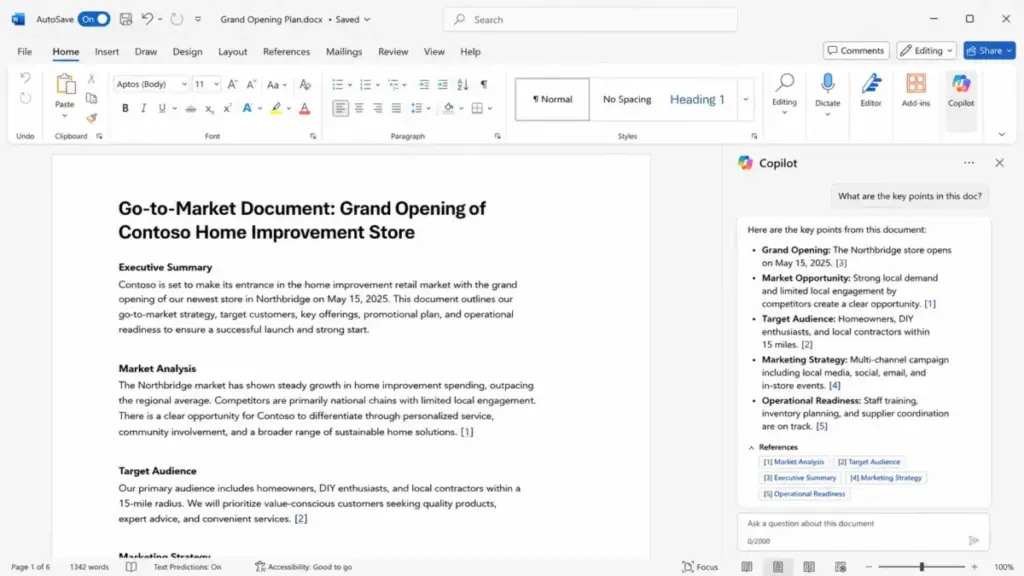Click the 1342 words status entry

click(89, 567)
